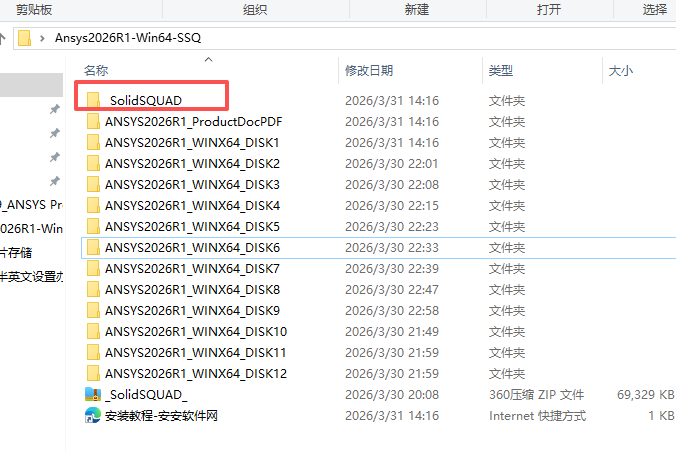Click the pin icon beside the fourth quick access entry
The height and width of the screenshot is (453, 676).
(x=55, y=181)
